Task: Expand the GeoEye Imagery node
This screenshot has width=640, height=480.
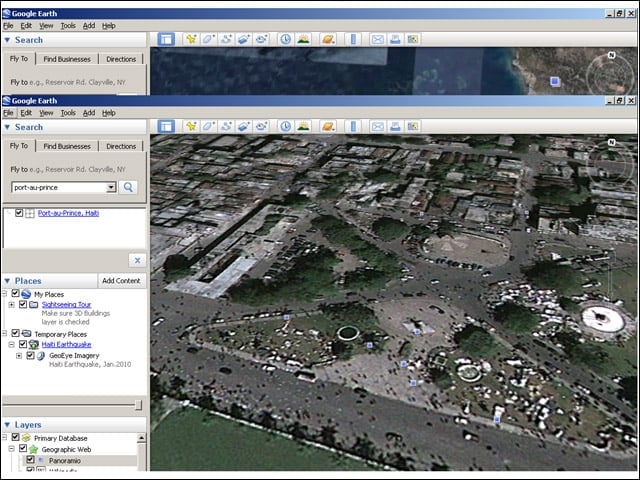Action: pyautogui.click(x=19, y=356)
